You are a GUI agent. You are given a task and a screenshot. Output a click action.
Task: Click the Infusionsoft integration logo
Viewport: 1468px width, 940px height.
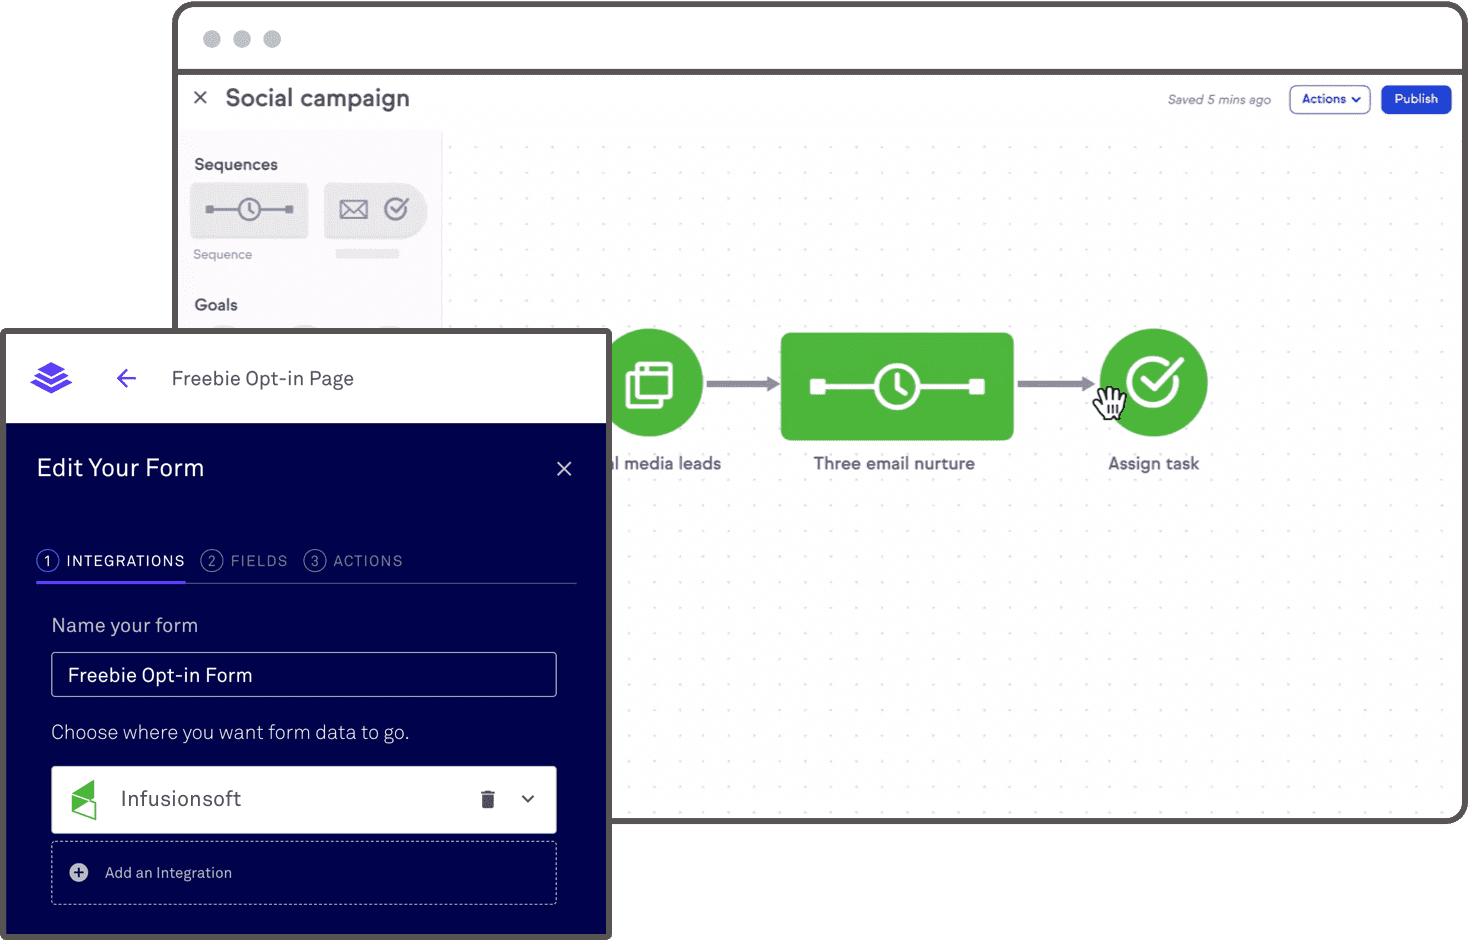pyautogui.click(x=84, y=799)
